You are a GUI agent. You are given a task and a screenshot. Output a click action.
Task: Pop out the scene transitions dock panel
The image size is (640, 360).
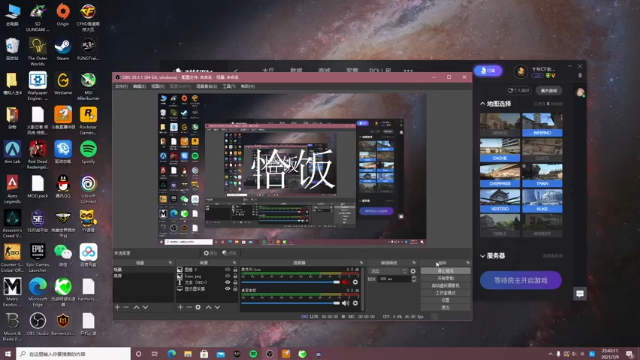coord(414,262)
